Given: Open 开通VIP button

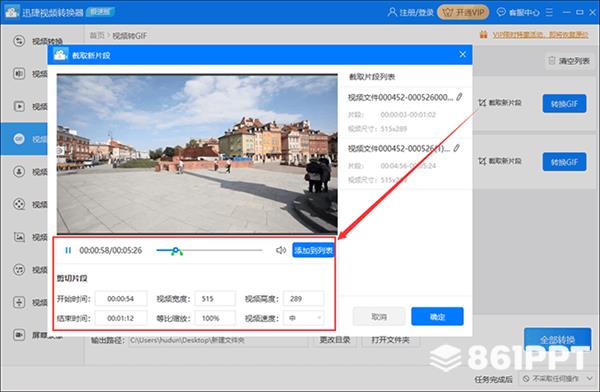Looking at the screenshot, I should coord(463,12).
